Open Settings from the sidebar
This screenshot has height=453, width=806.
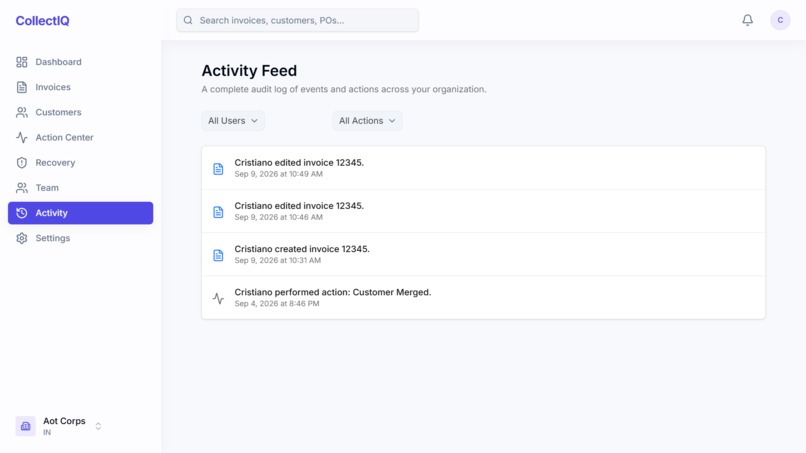(x=80, y=238)
